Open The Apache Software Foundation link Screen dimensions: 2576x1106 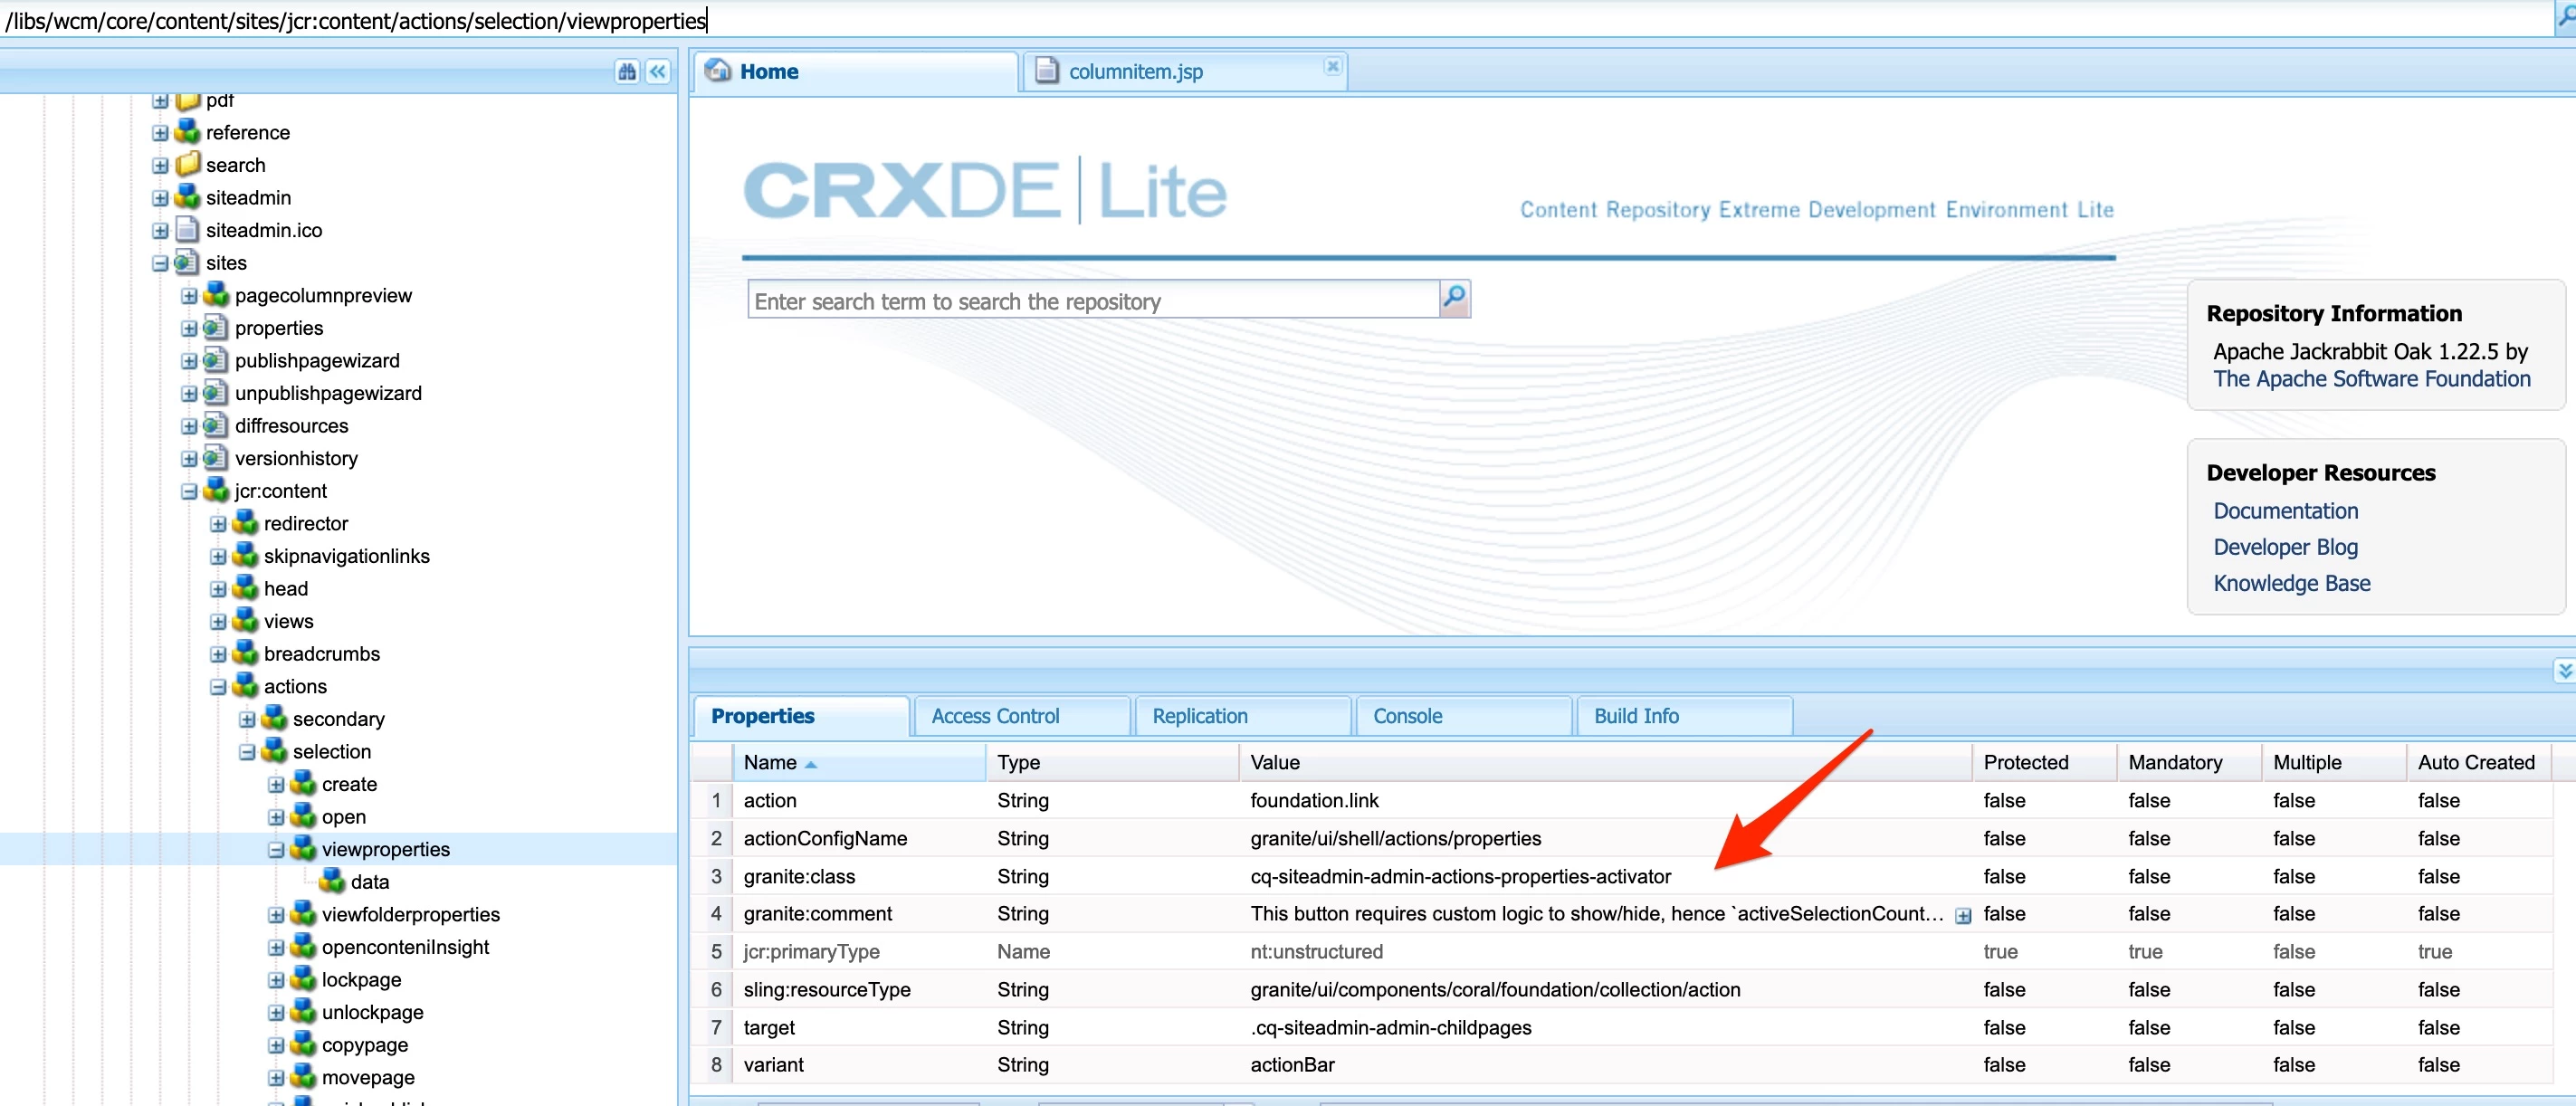click(x=2371, y=379)
